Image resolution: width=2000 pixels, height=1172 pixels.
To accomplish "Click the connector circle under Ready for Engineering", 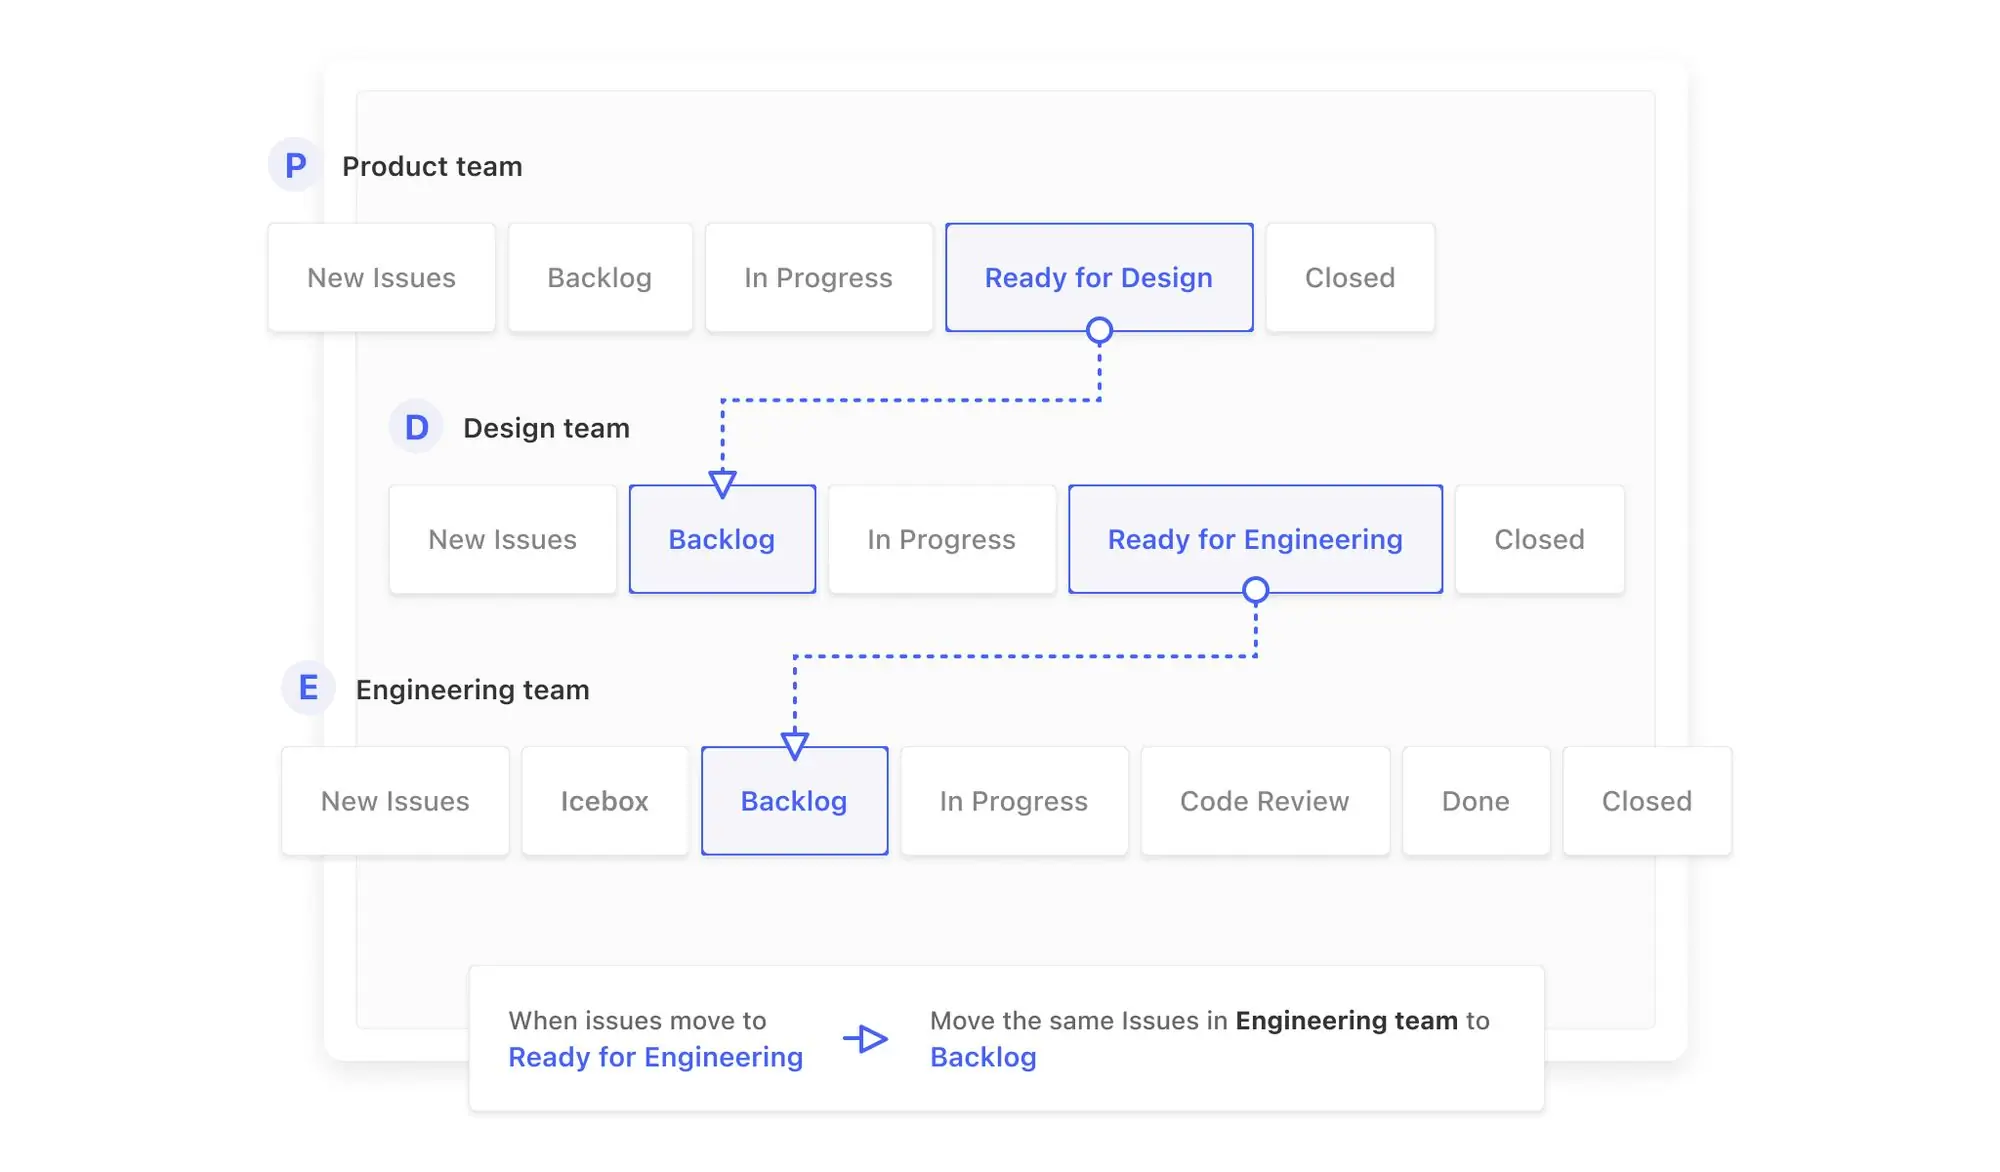I will (1255, 590).
